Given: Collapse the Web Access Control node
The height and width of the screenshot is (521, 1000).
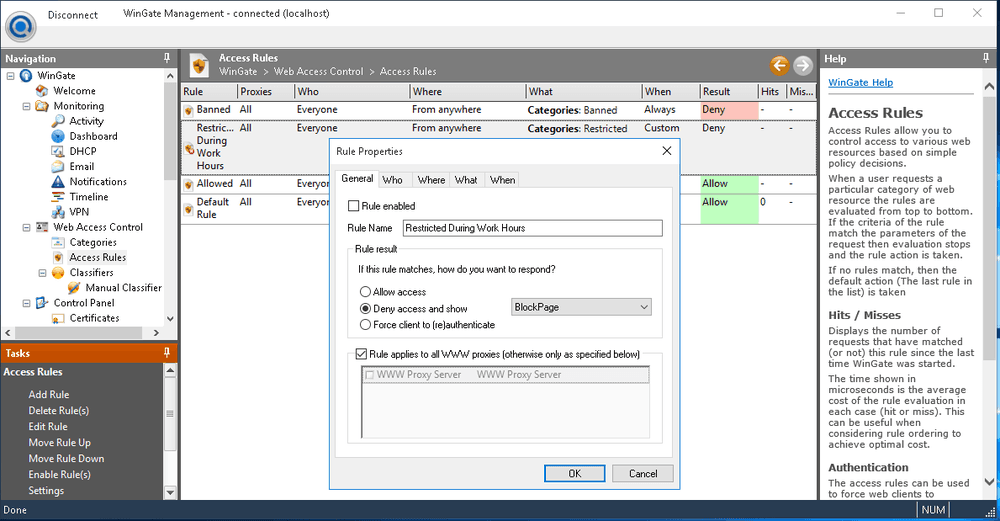Looking at the screenshot, I should coord(26,228).
